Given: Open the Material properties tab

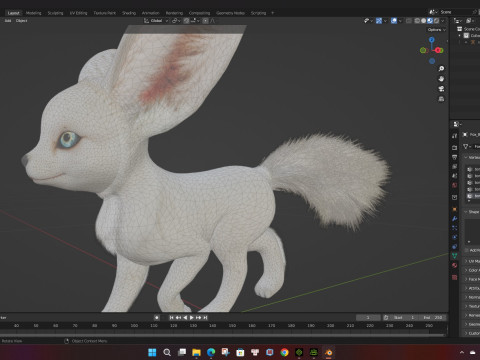Looking at the screenshot, I should point(455,265).
